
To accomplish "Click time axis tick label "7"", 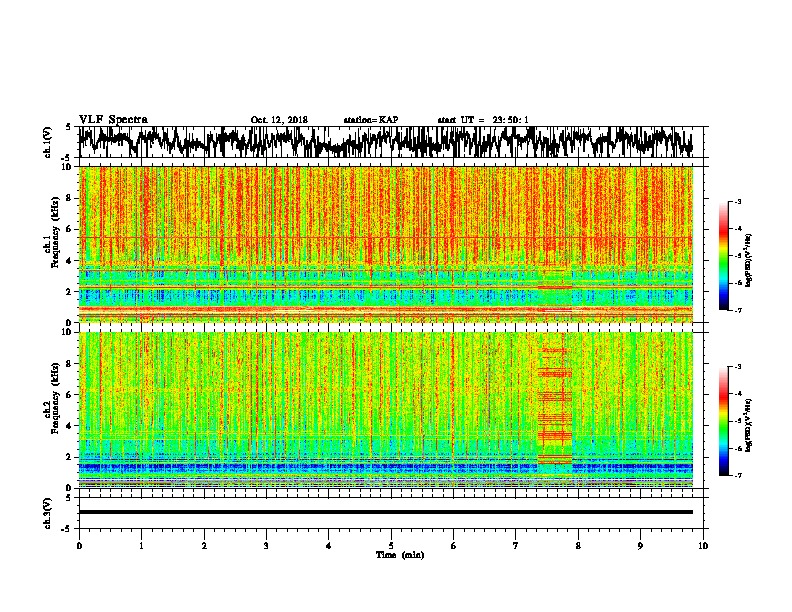I will [516, 546].
